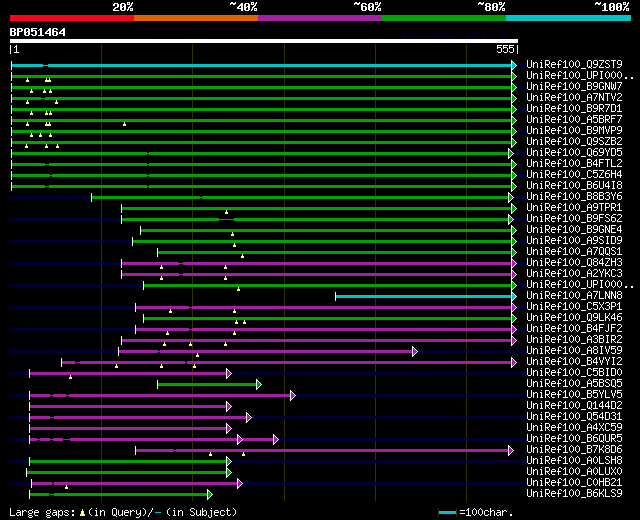The width and height of the screenshot is (640, 520).
Task: Select the query name BP051464
Action: pyautogui.click(x=38, y=32)
